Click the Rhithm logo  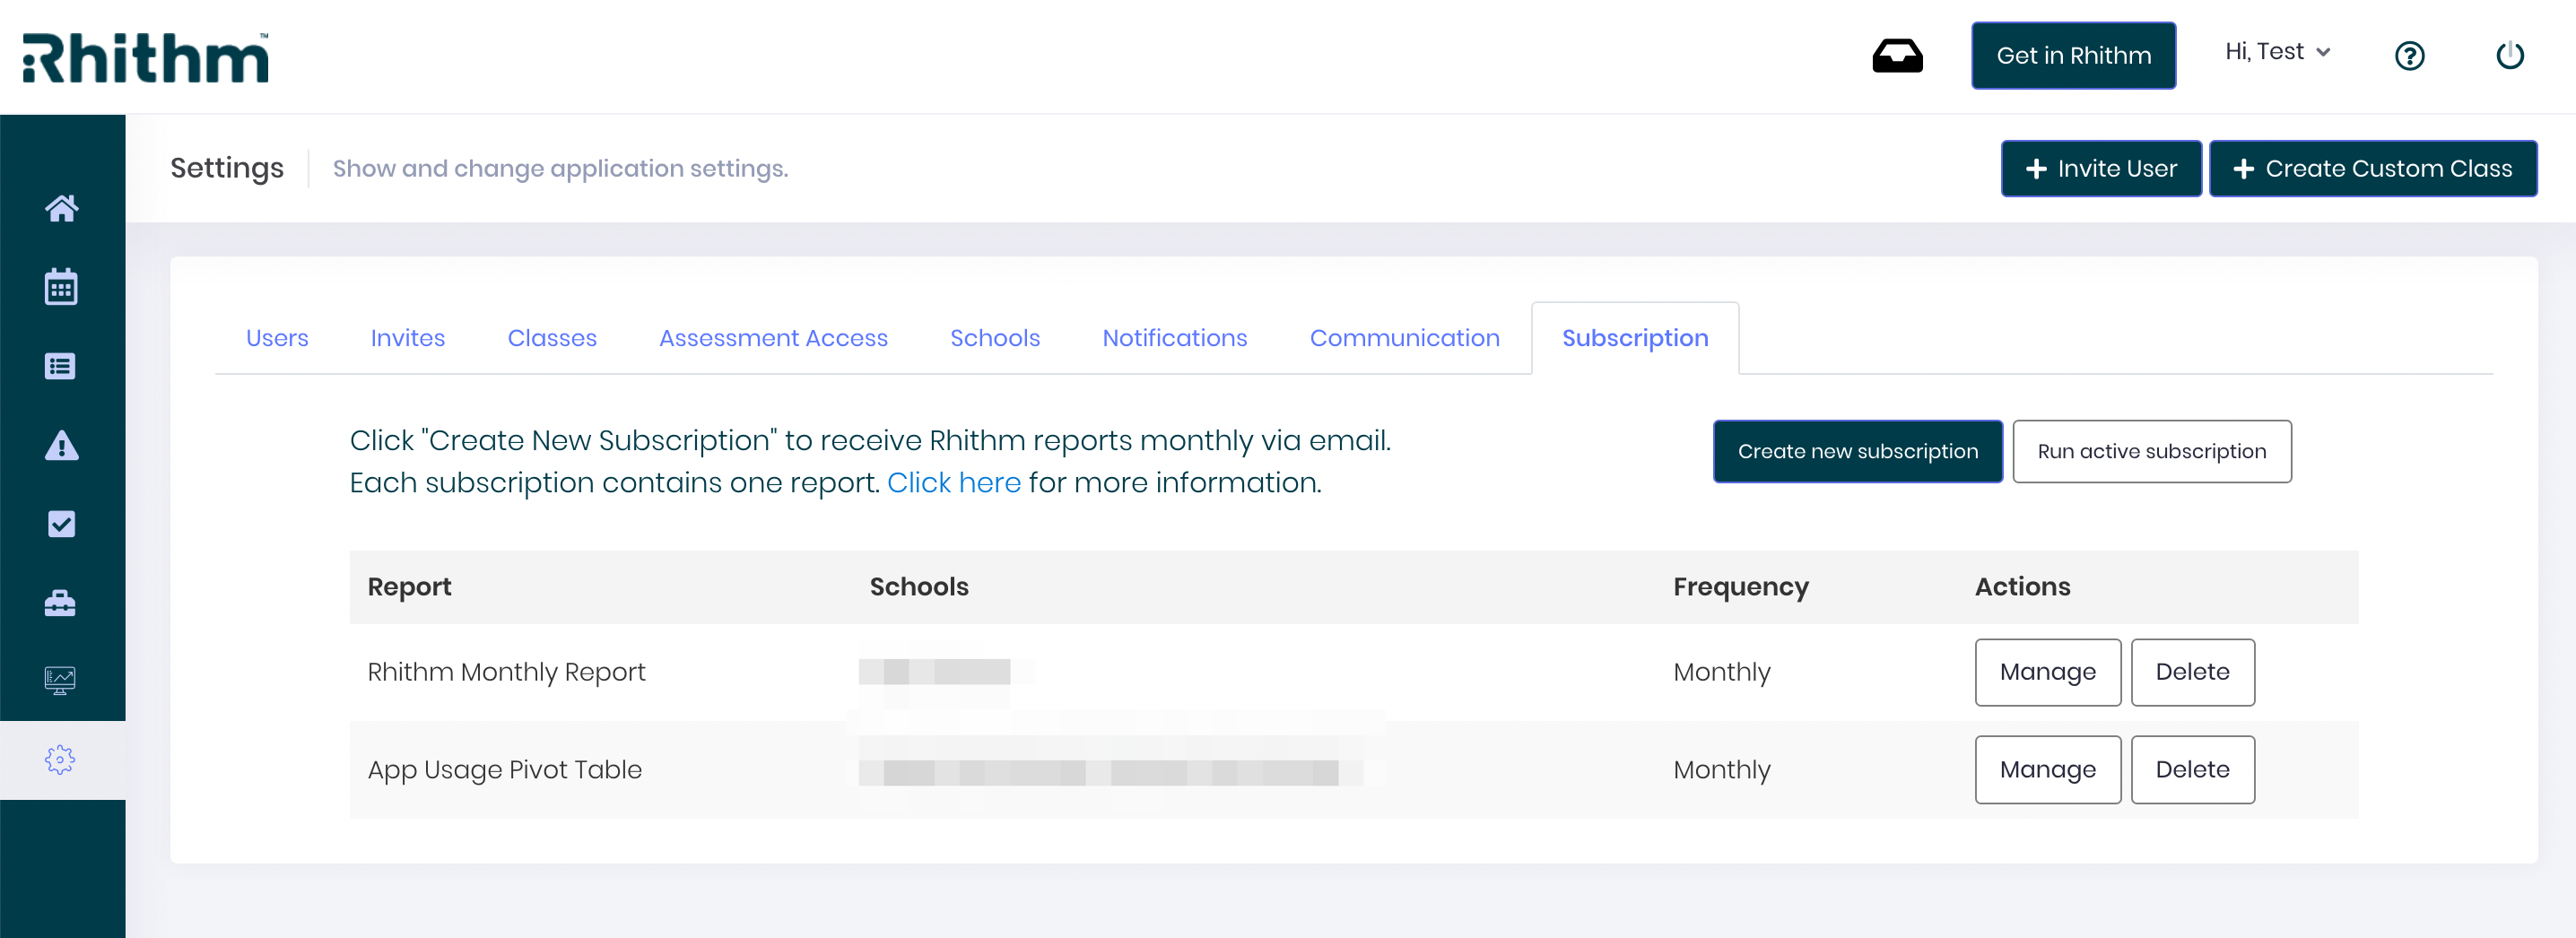point(146,57)
